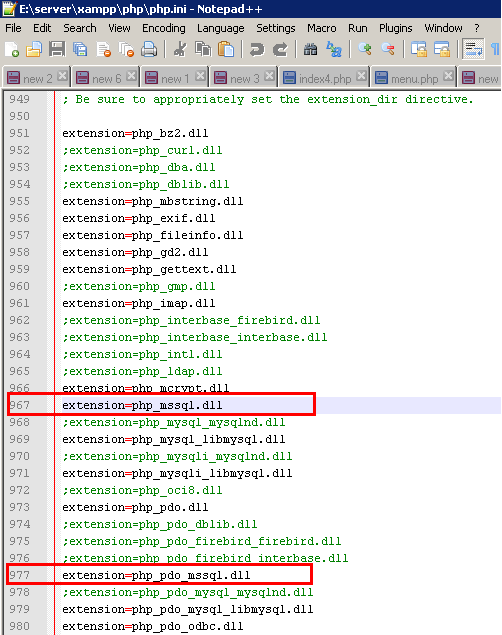Open the View menu
This screenshot has width=502, height=635.
coord(119,28)
